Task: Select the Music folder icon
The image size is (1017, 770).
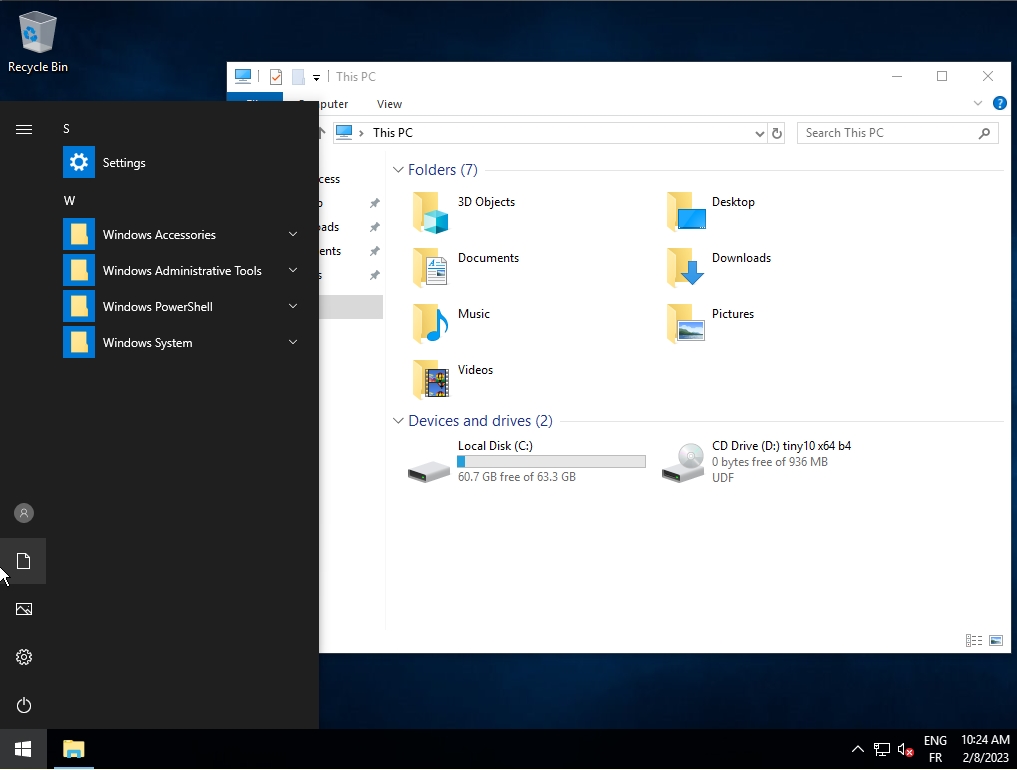Action: [x=431, y=324]
